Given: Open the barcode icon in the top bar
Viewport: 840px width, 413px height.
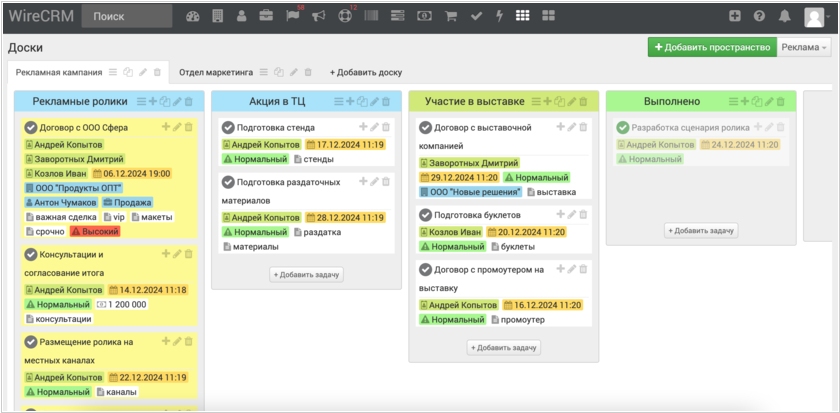Looking at the screenshot, I should (x=371, y=16).
